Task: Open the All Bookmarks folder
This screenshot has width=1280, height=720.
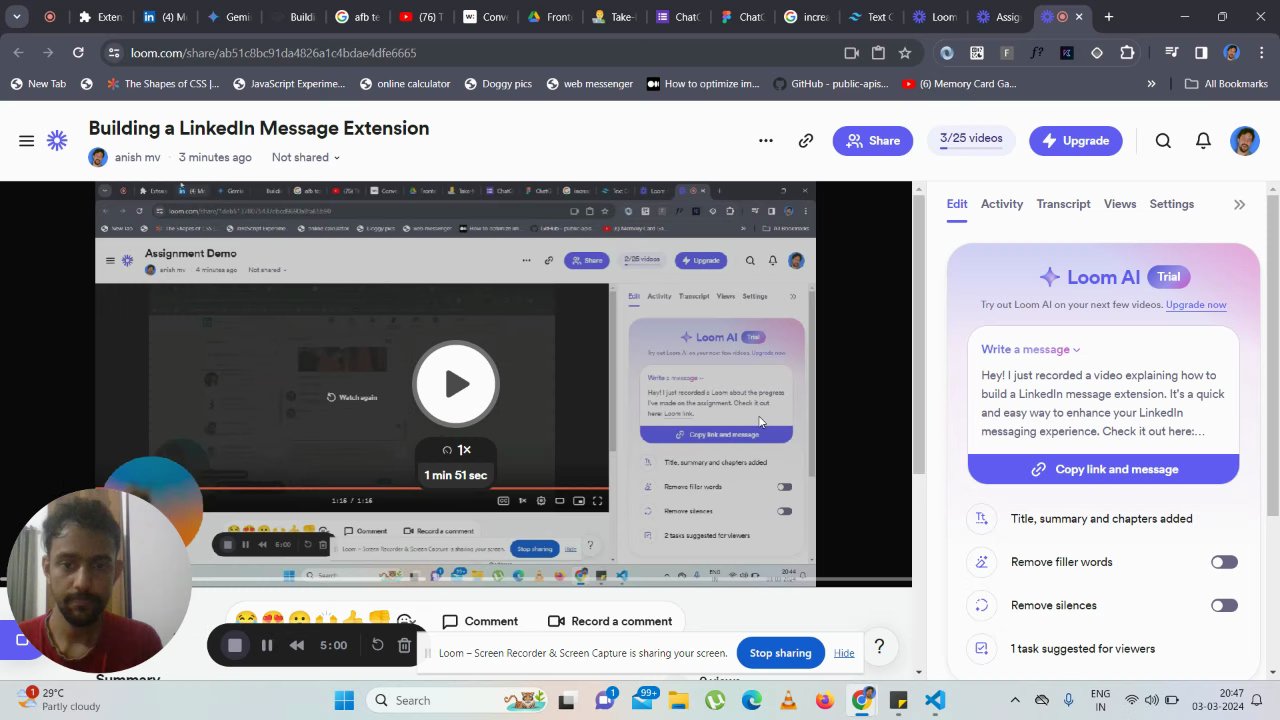Action: click(x=1226, y=84)
